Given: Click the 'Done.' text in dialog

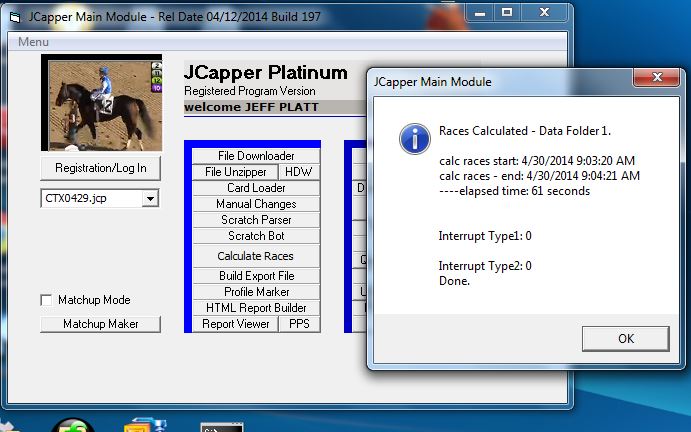Looking at the screenshot, I should coord(454,281).
